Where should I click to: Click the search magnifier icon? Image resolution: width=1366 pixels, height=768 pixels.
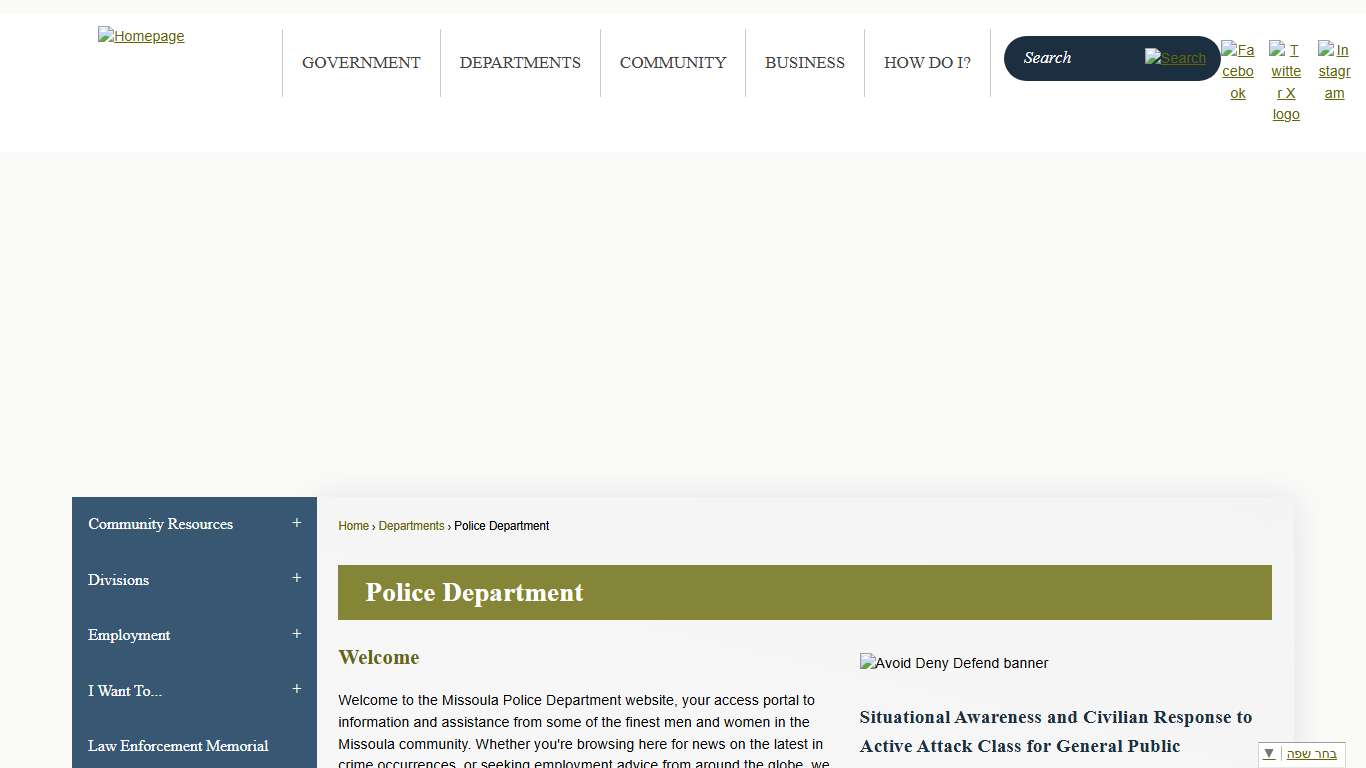pyautogui.click(x=1175, y=58)
